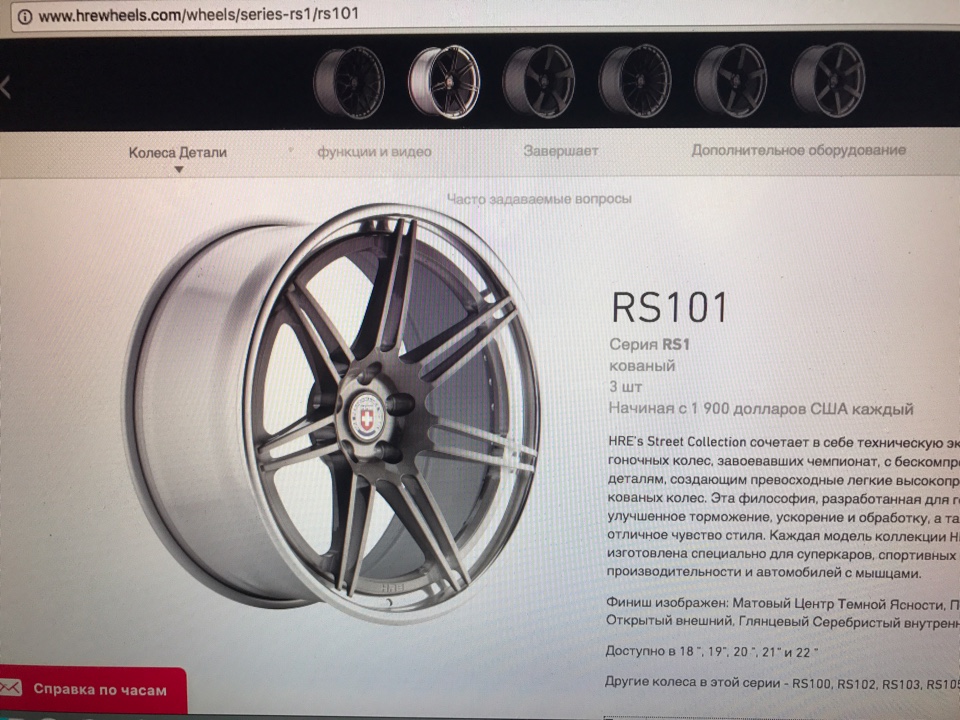The height and width of the screenshot is (720, 960).
Task: Open the Колеса Детали tab
Action: click(178, 152)
